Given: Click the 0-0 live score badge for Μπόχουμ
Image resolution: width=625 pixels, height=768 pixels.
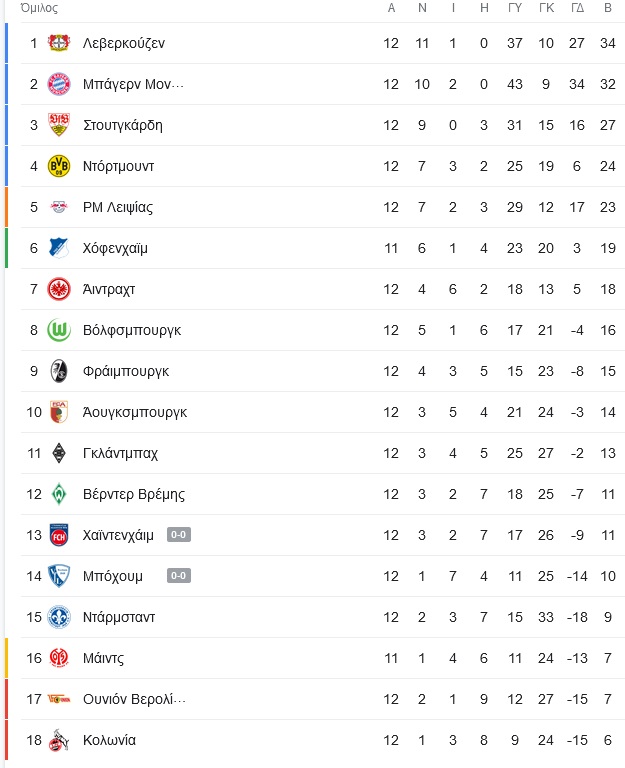Looking at the screenshot, I should pos(179,576).
